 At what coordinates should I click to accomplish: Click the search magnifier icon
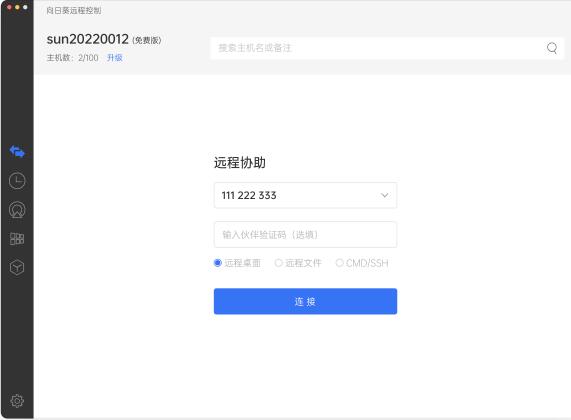coord(552,48)
